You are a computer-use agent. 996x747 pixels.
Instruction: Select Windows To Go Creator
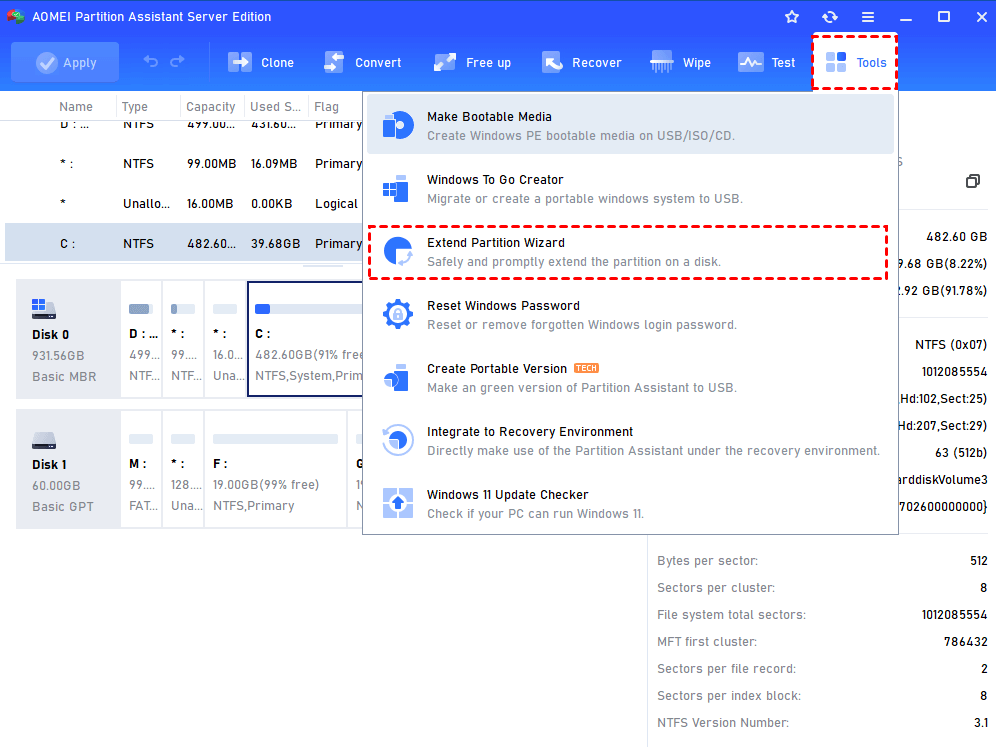tap(630, 189)
